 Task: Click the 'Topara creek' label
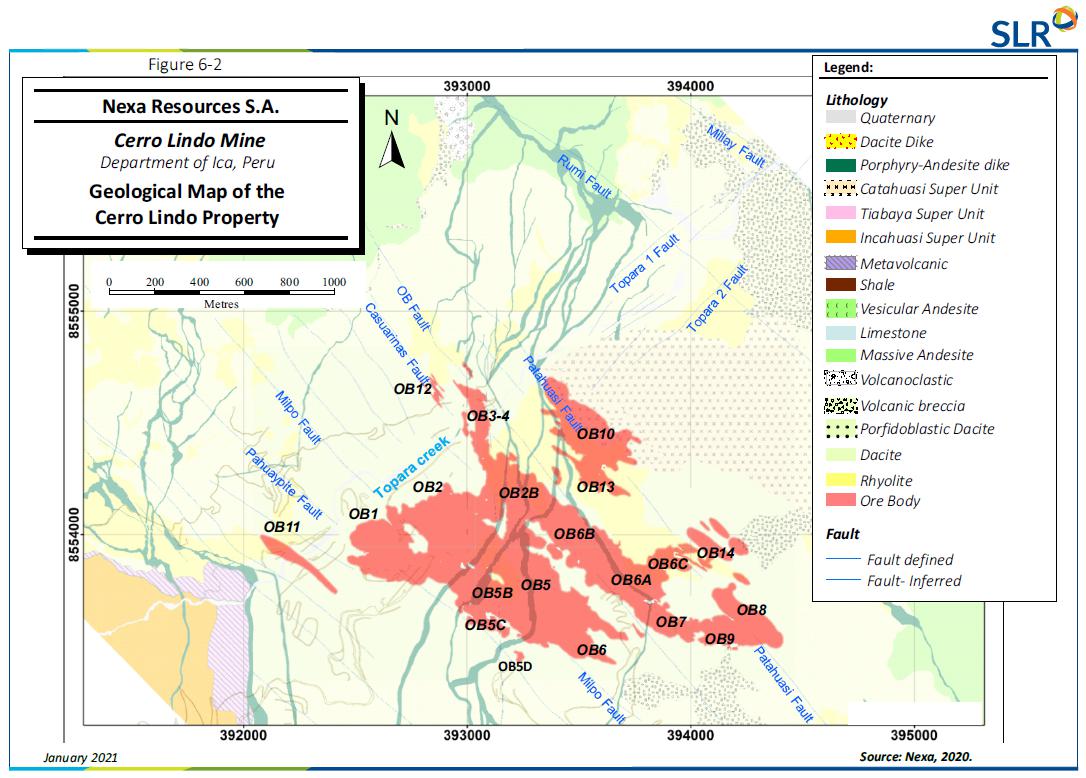[x=412, y=466]
